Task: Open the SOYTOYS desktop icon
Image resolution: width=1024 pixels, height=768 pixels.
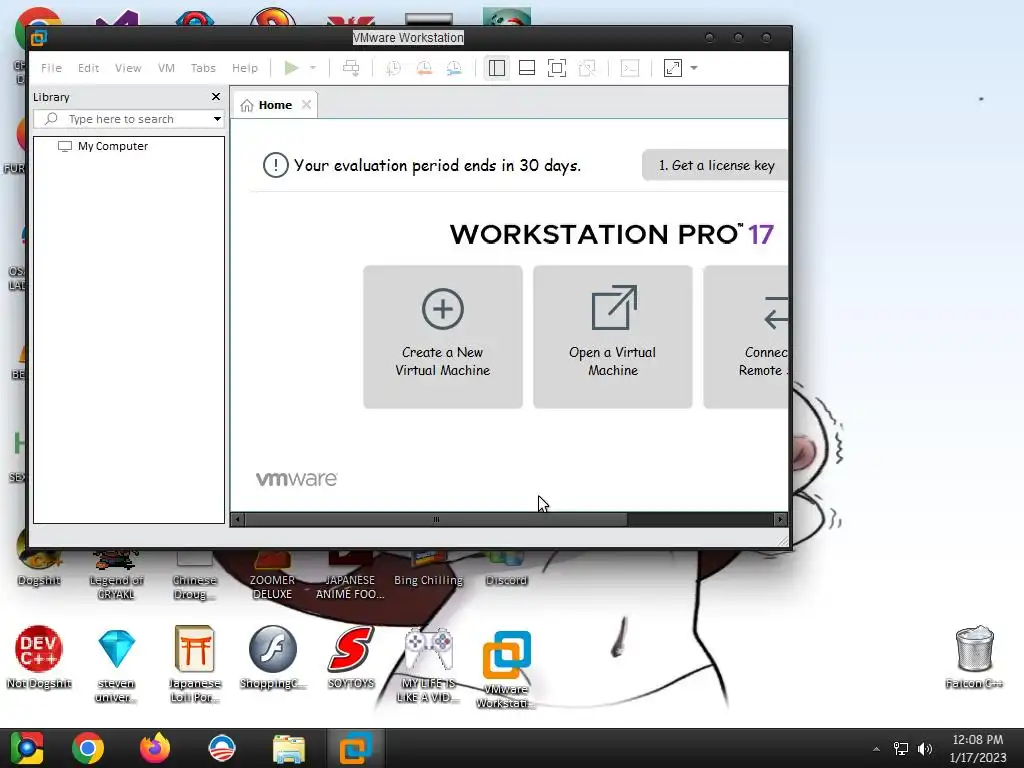Action: (x=351, y=658)
